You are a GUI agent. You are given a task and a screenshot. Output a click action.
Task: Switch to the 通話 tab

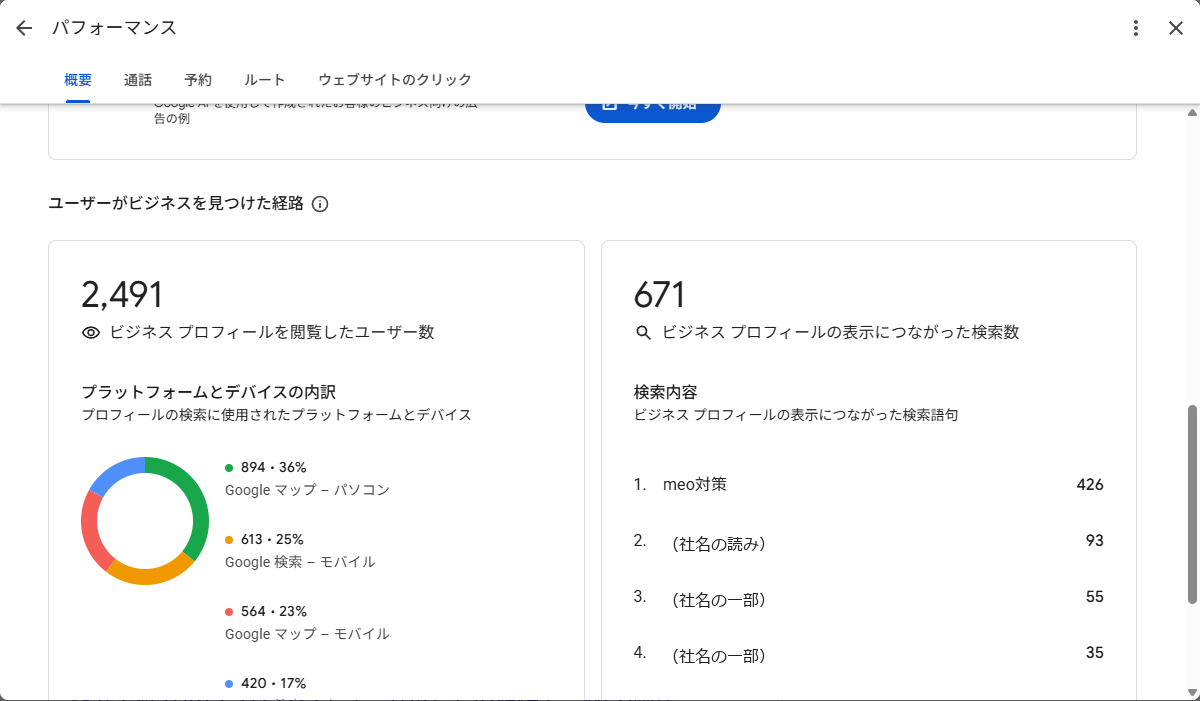click(138, 80)
